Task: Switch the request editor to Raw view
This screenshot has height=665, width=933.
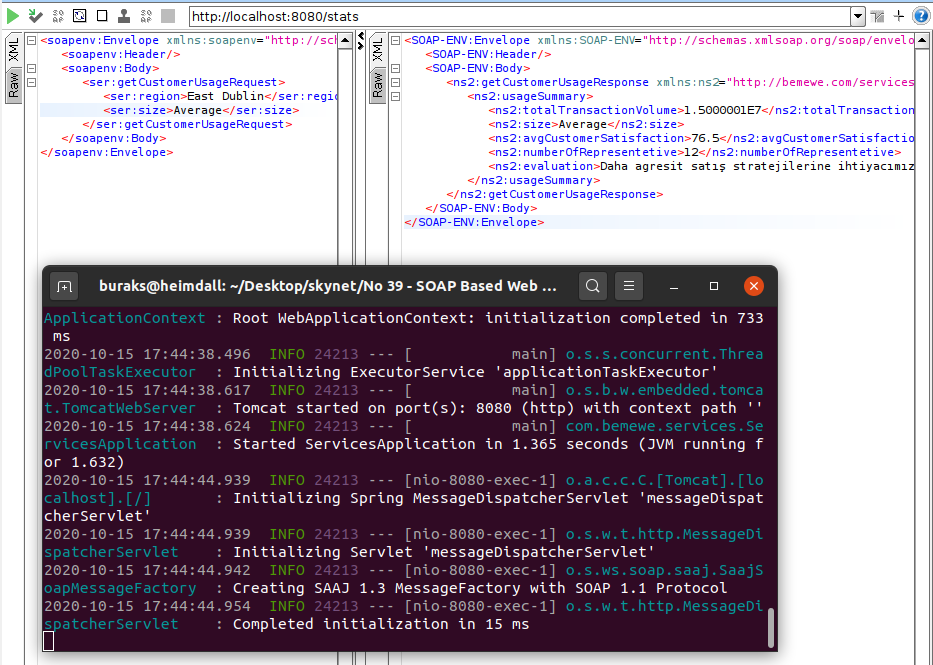Action: (x=13, y=86)
